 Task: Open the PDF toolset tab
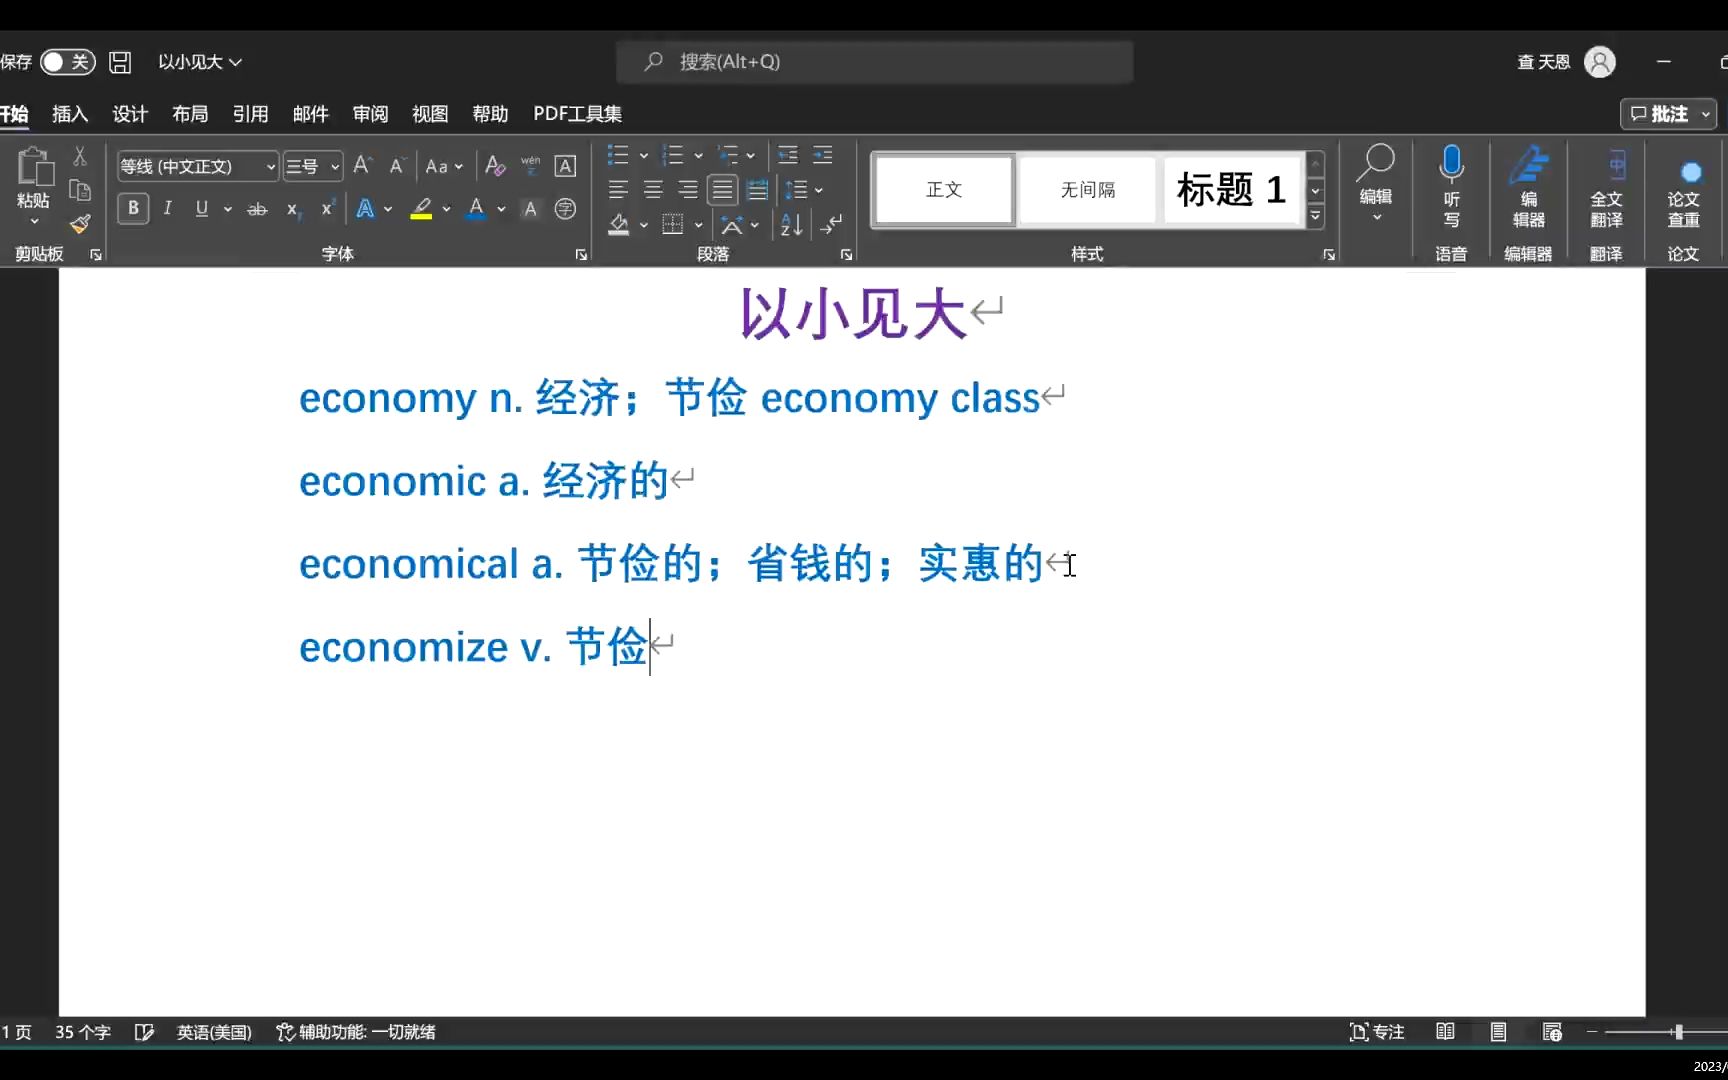[577, 114]
